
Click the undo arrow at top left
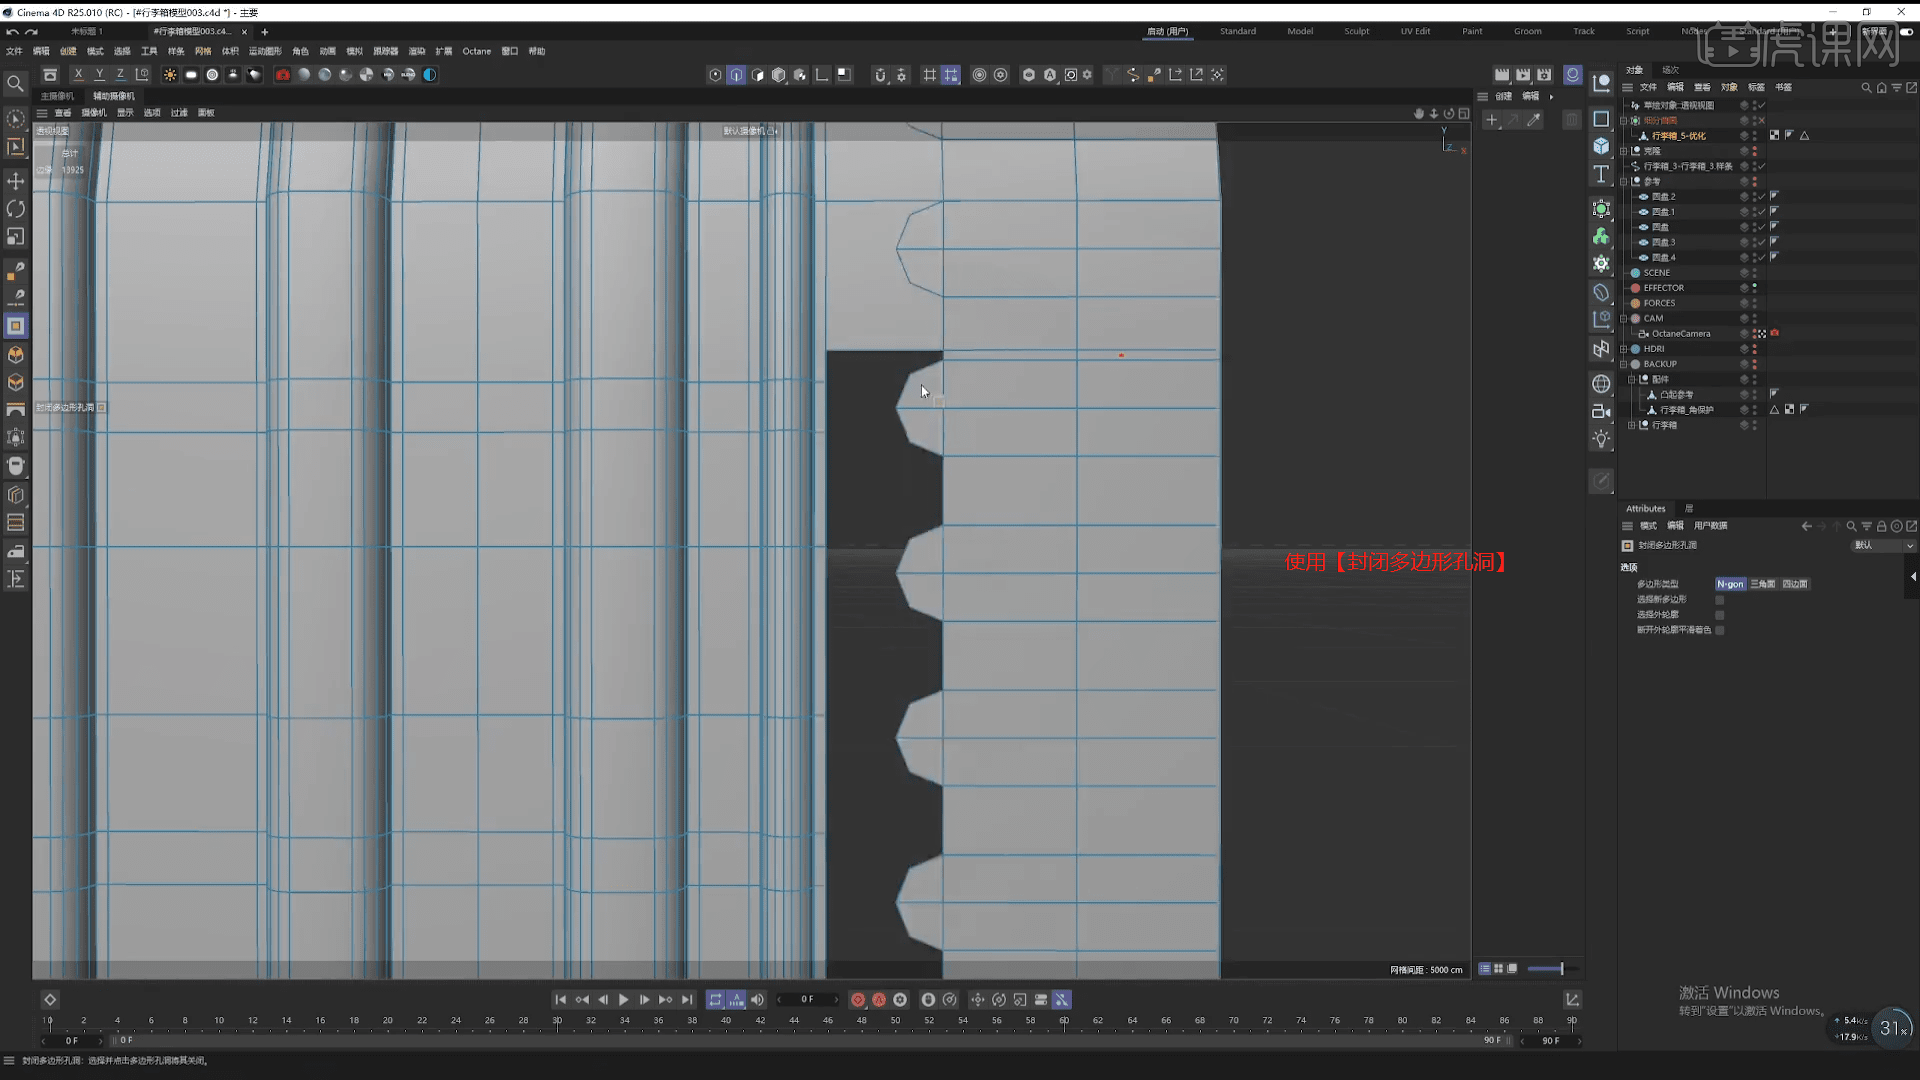[12, 32]
